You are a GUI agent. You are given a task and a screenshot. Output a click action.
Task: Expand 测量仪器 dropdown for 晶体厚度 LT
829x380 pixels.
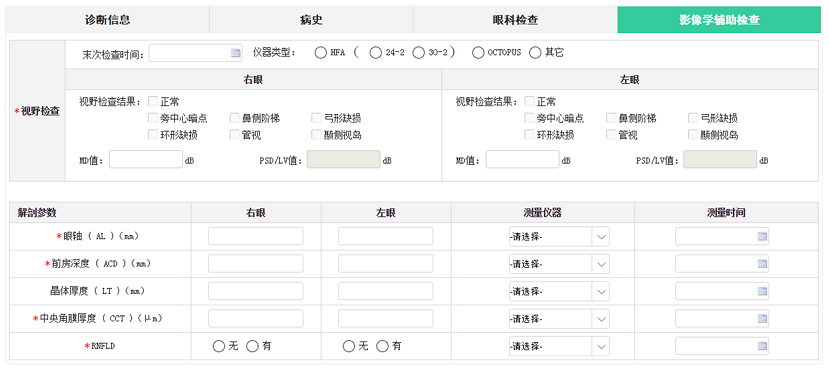(x=559, y=291)
